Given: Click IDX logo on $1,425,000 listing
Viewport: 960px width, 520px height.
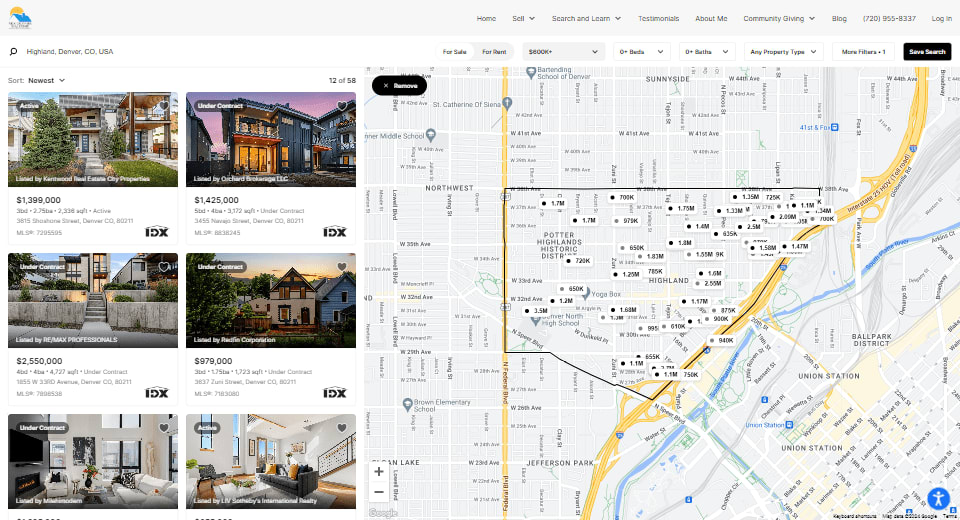Looking at the screenshot, I should (335, 232).
